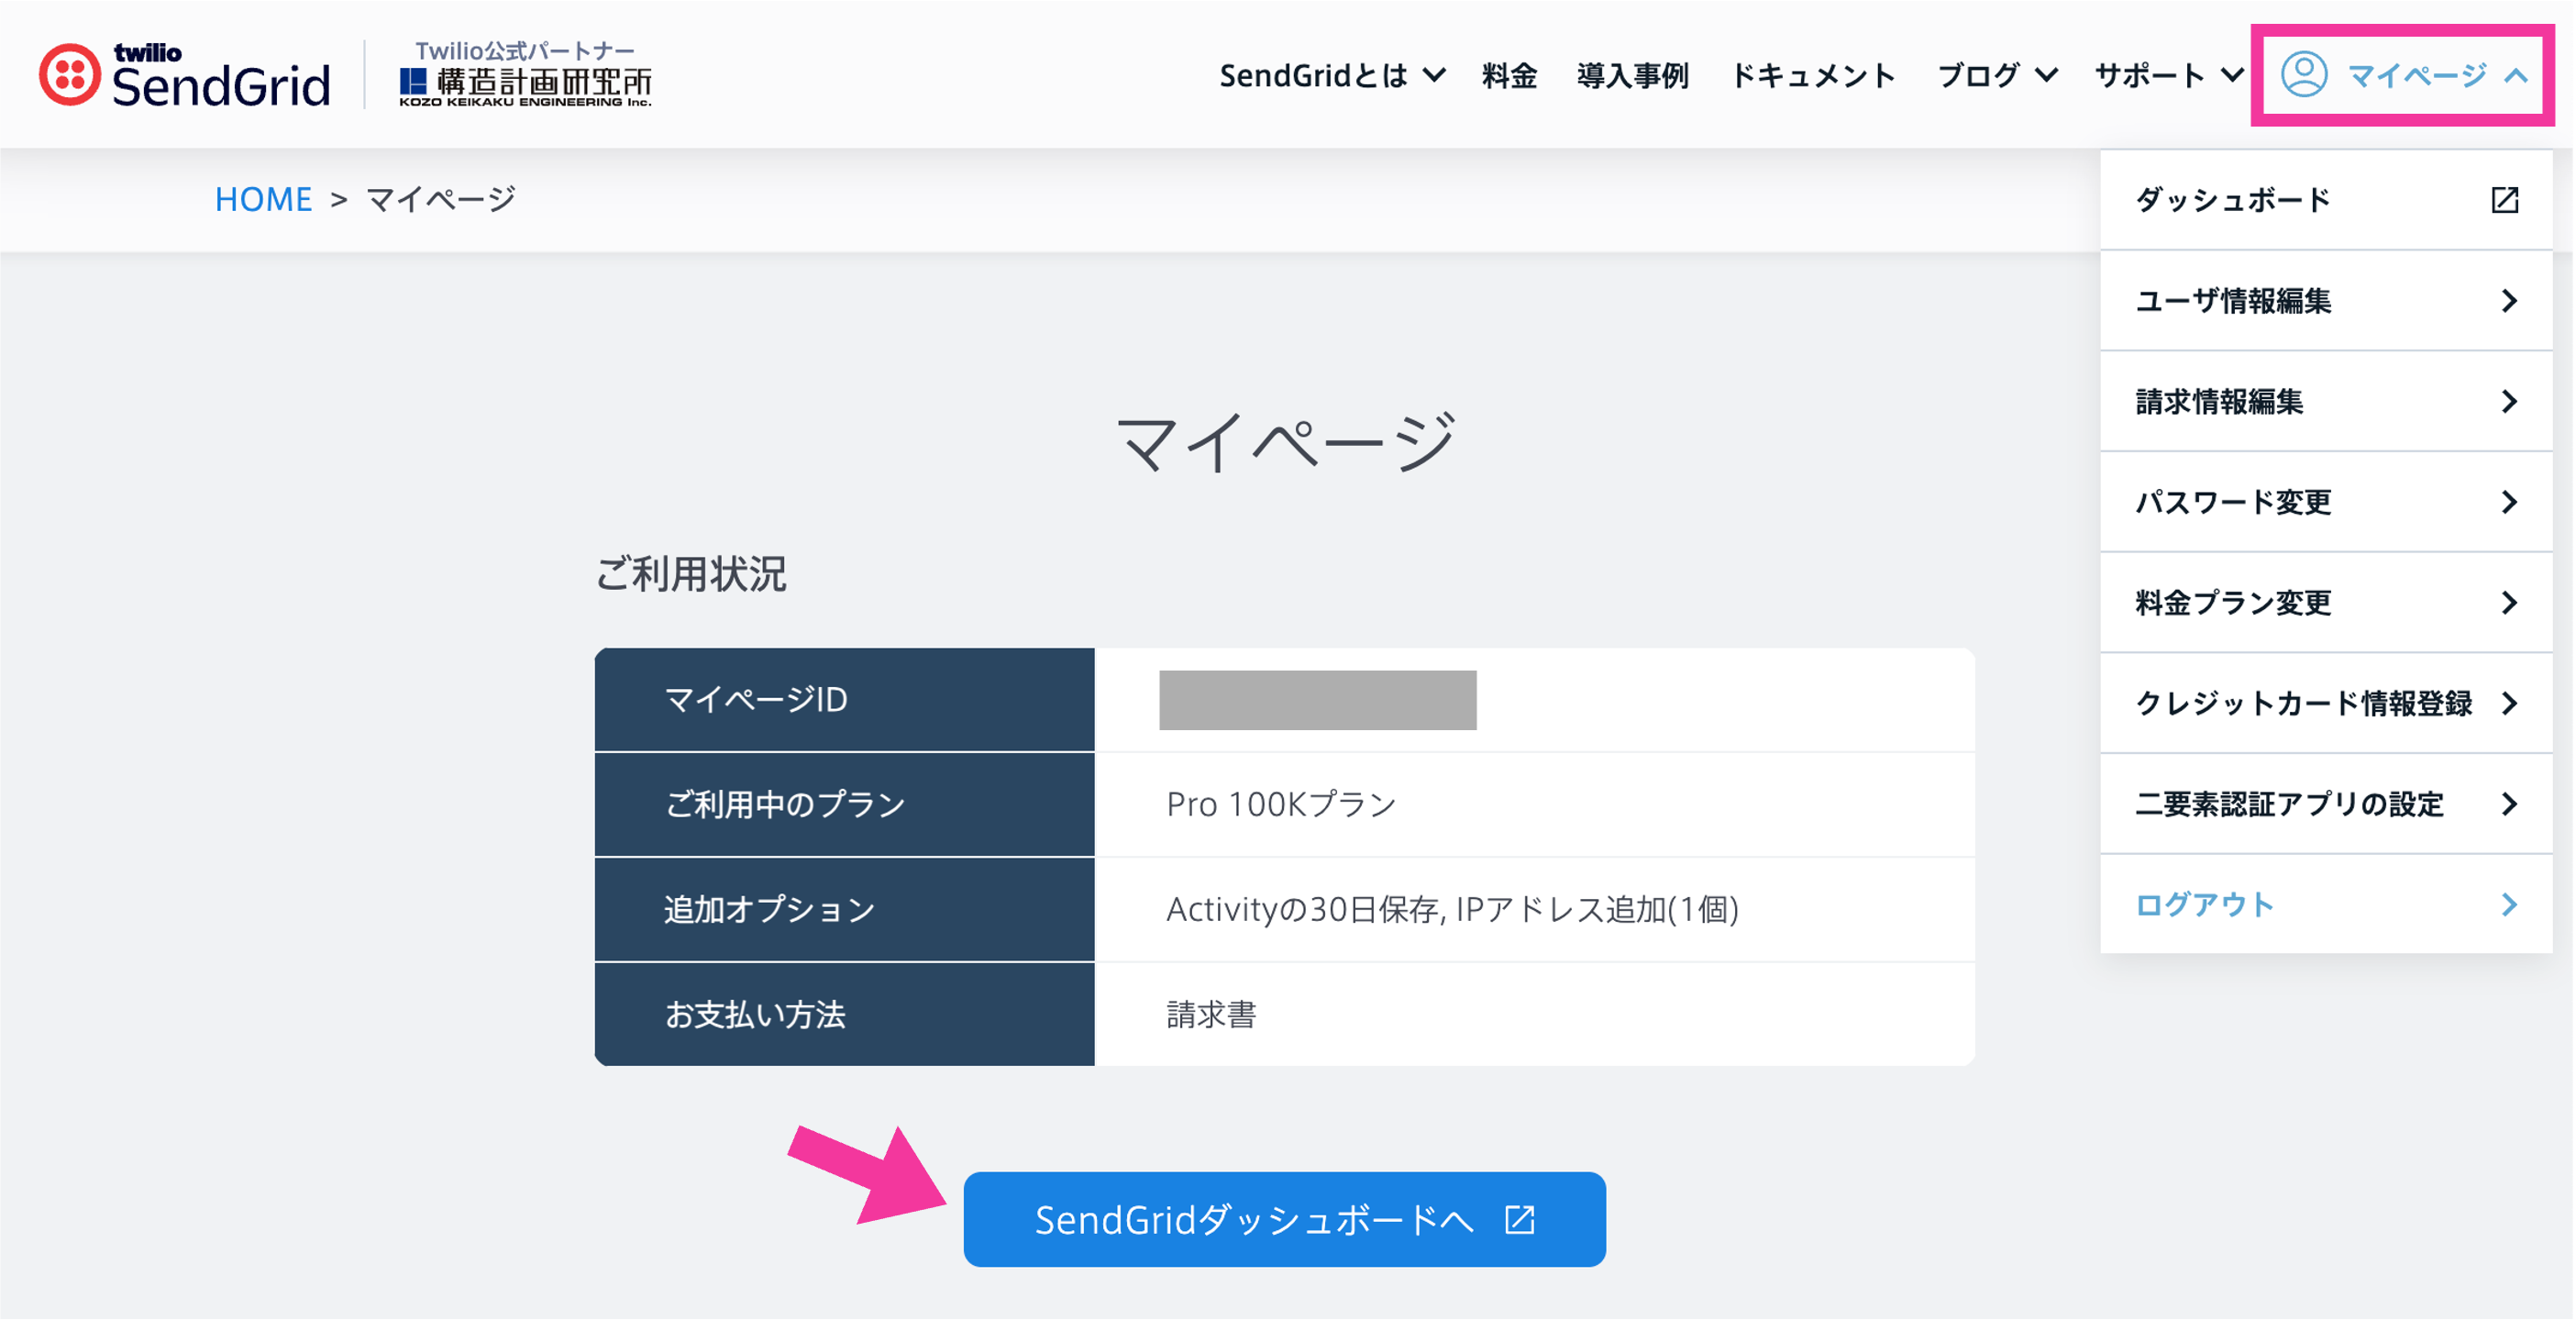Open 導入事例 from the navigation bar

1632,75
